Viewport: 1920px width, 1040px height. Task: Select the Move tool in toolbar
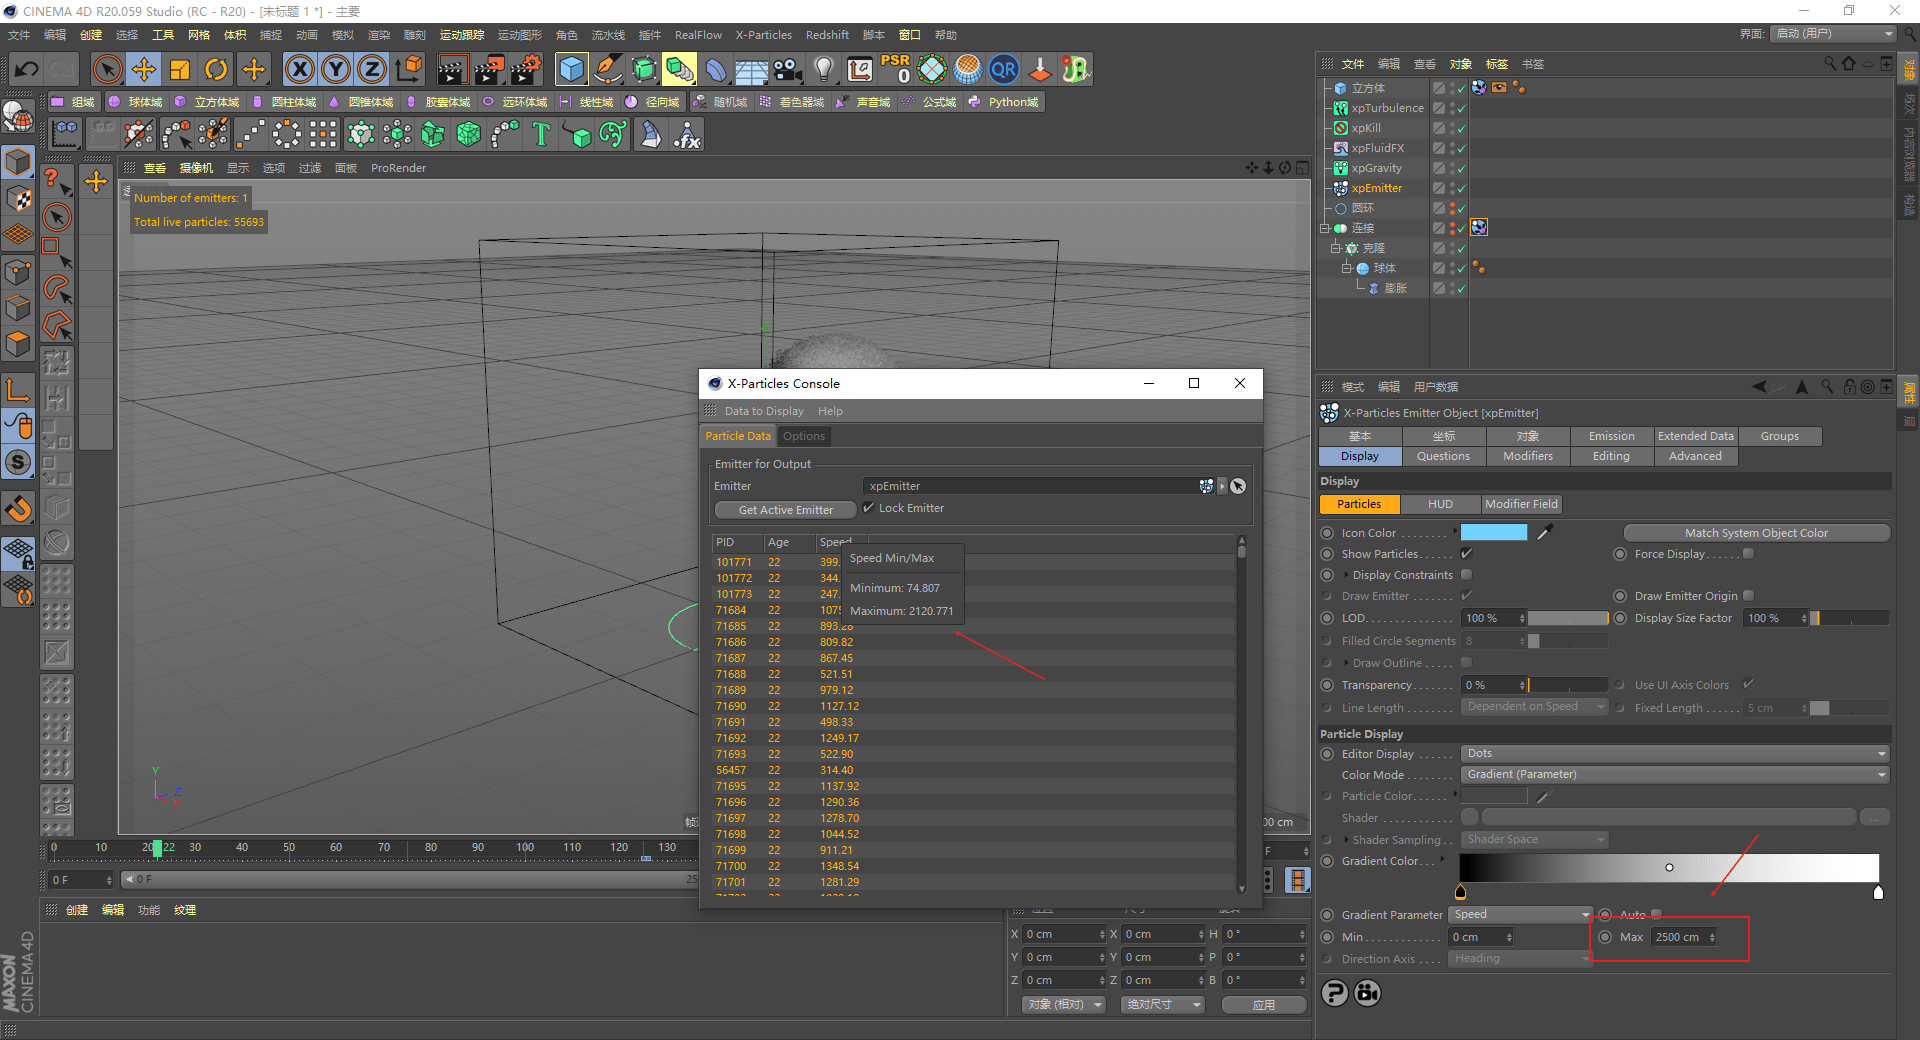(144, 69)
